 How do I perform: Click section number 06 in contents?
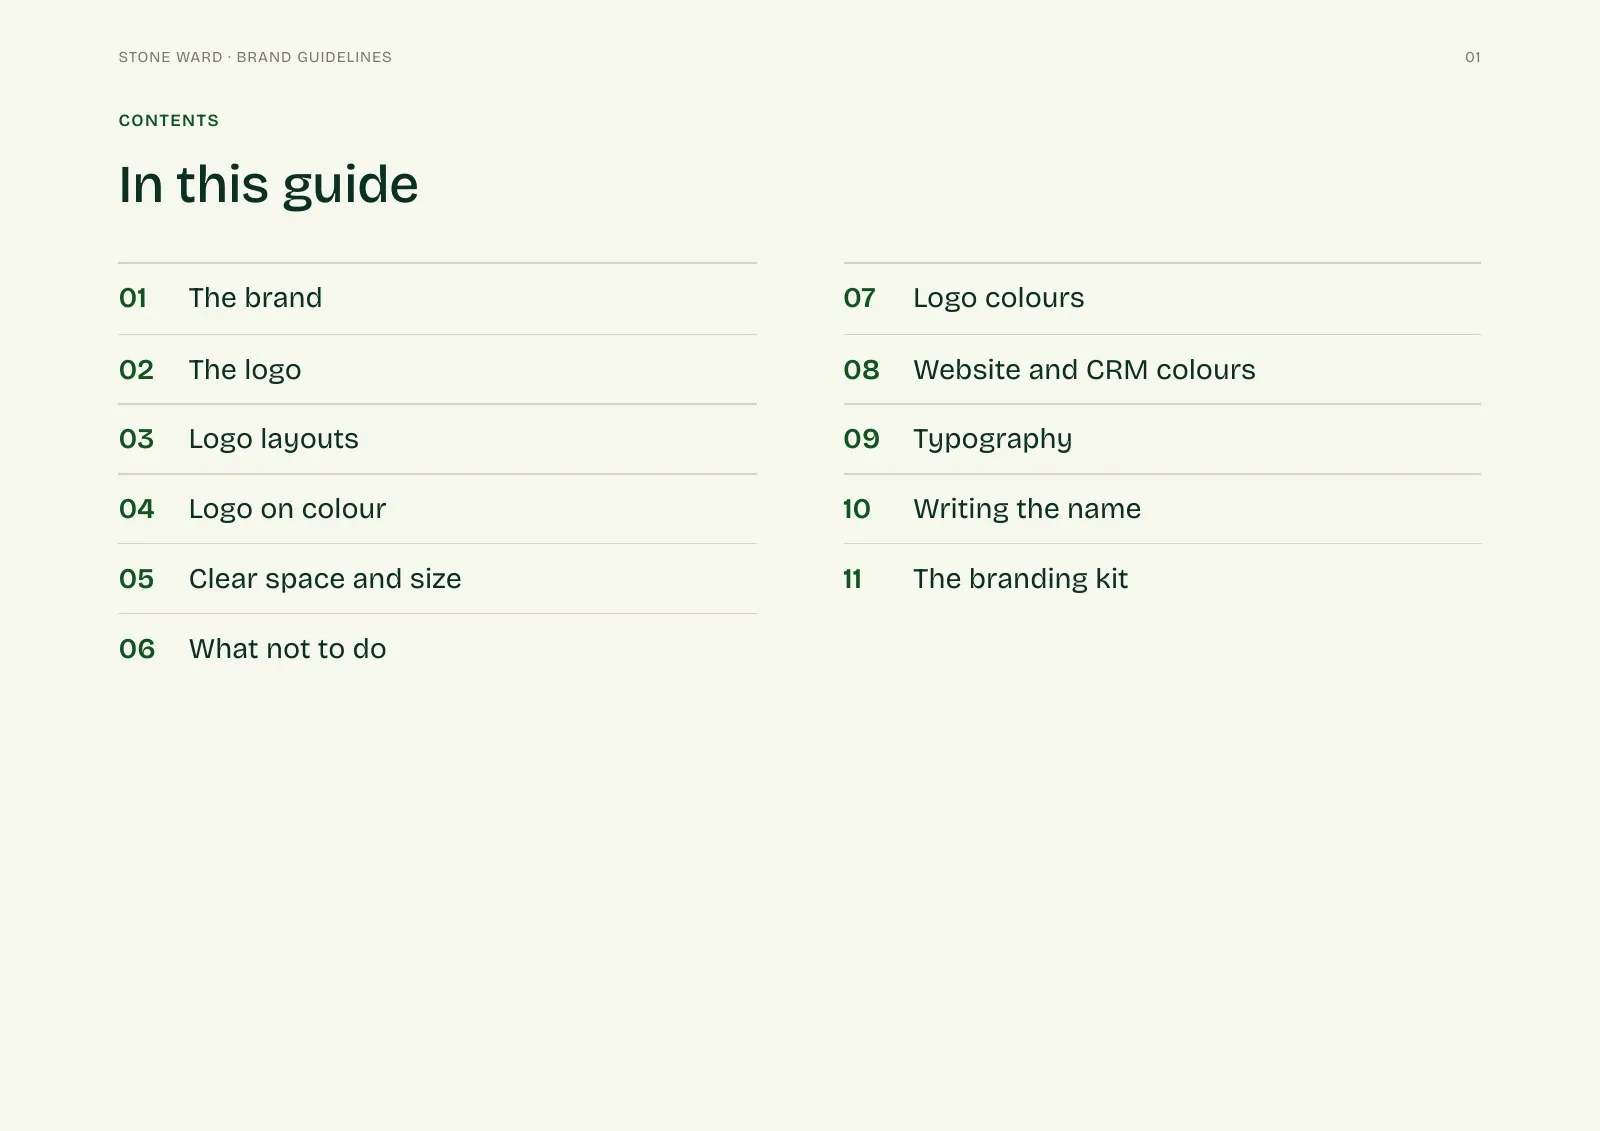pos(137,649)
